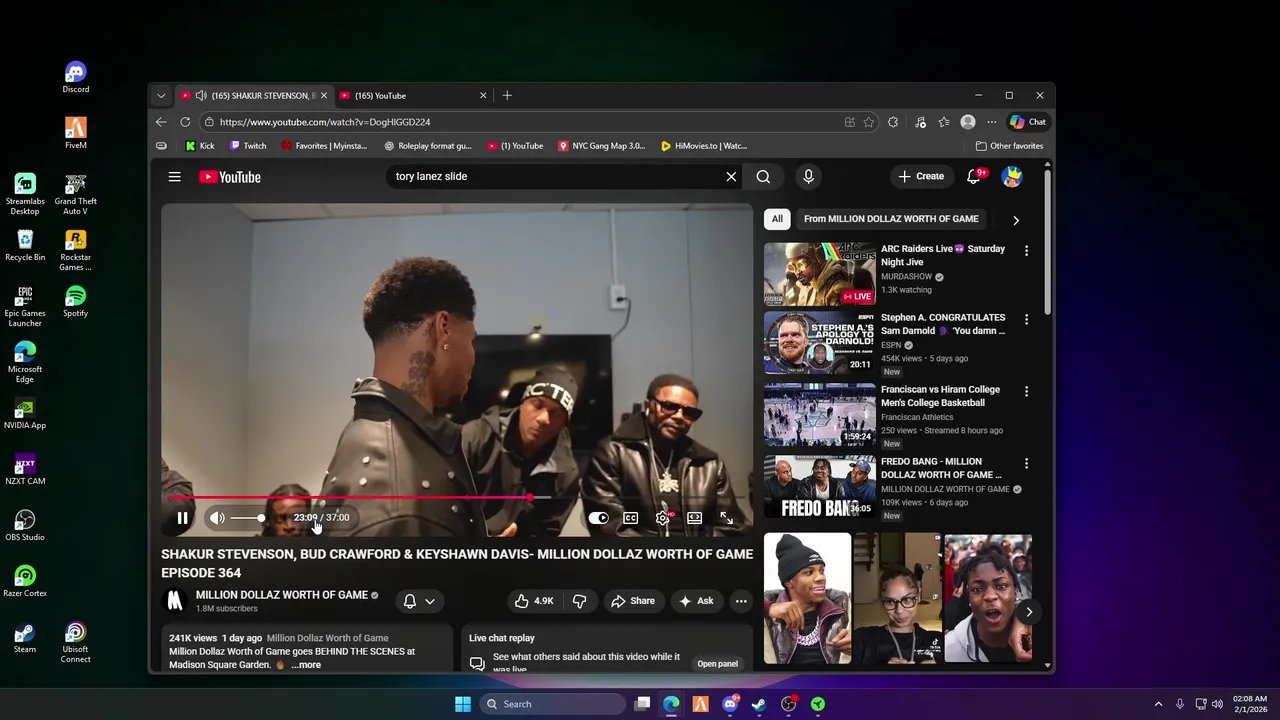Viewport: 1280px width, 720px height.
Task: Toggle closed captions
Action: (630, 518)
